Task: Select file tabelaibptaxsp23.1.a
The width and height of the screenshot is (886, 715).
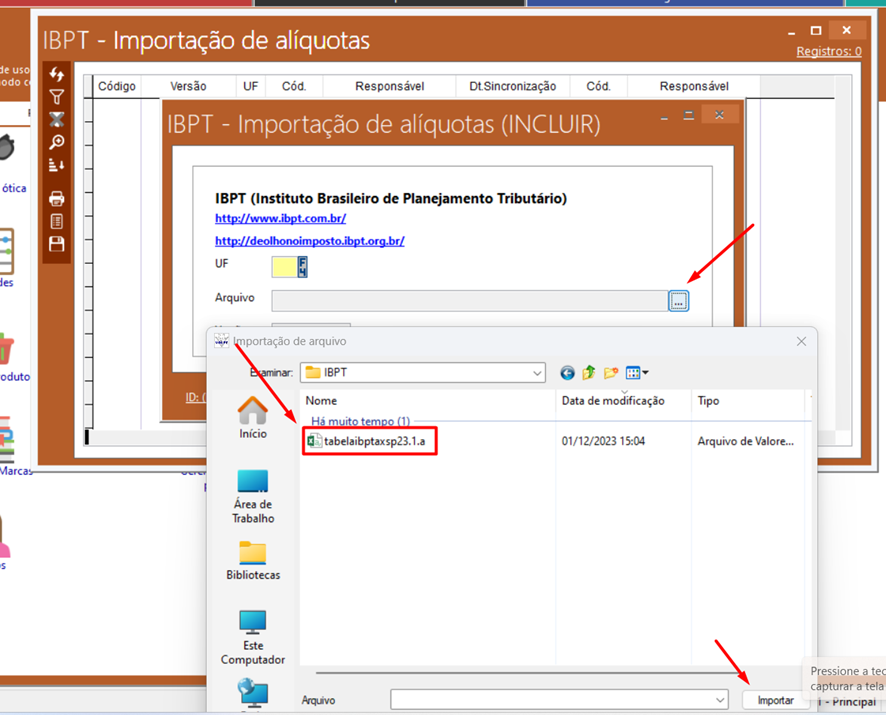Action: coord(374,441)
